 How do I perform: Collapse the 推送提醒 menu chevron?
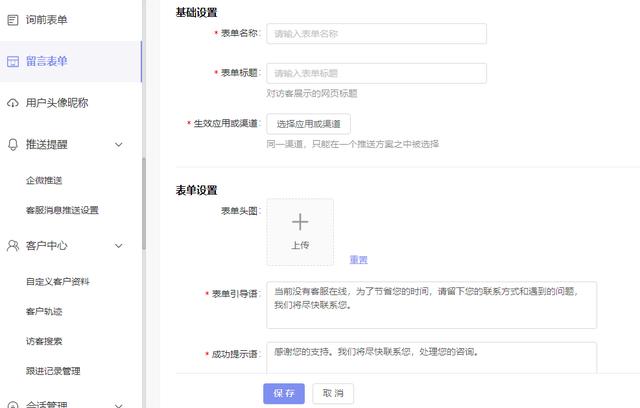[x=119, y=144]
